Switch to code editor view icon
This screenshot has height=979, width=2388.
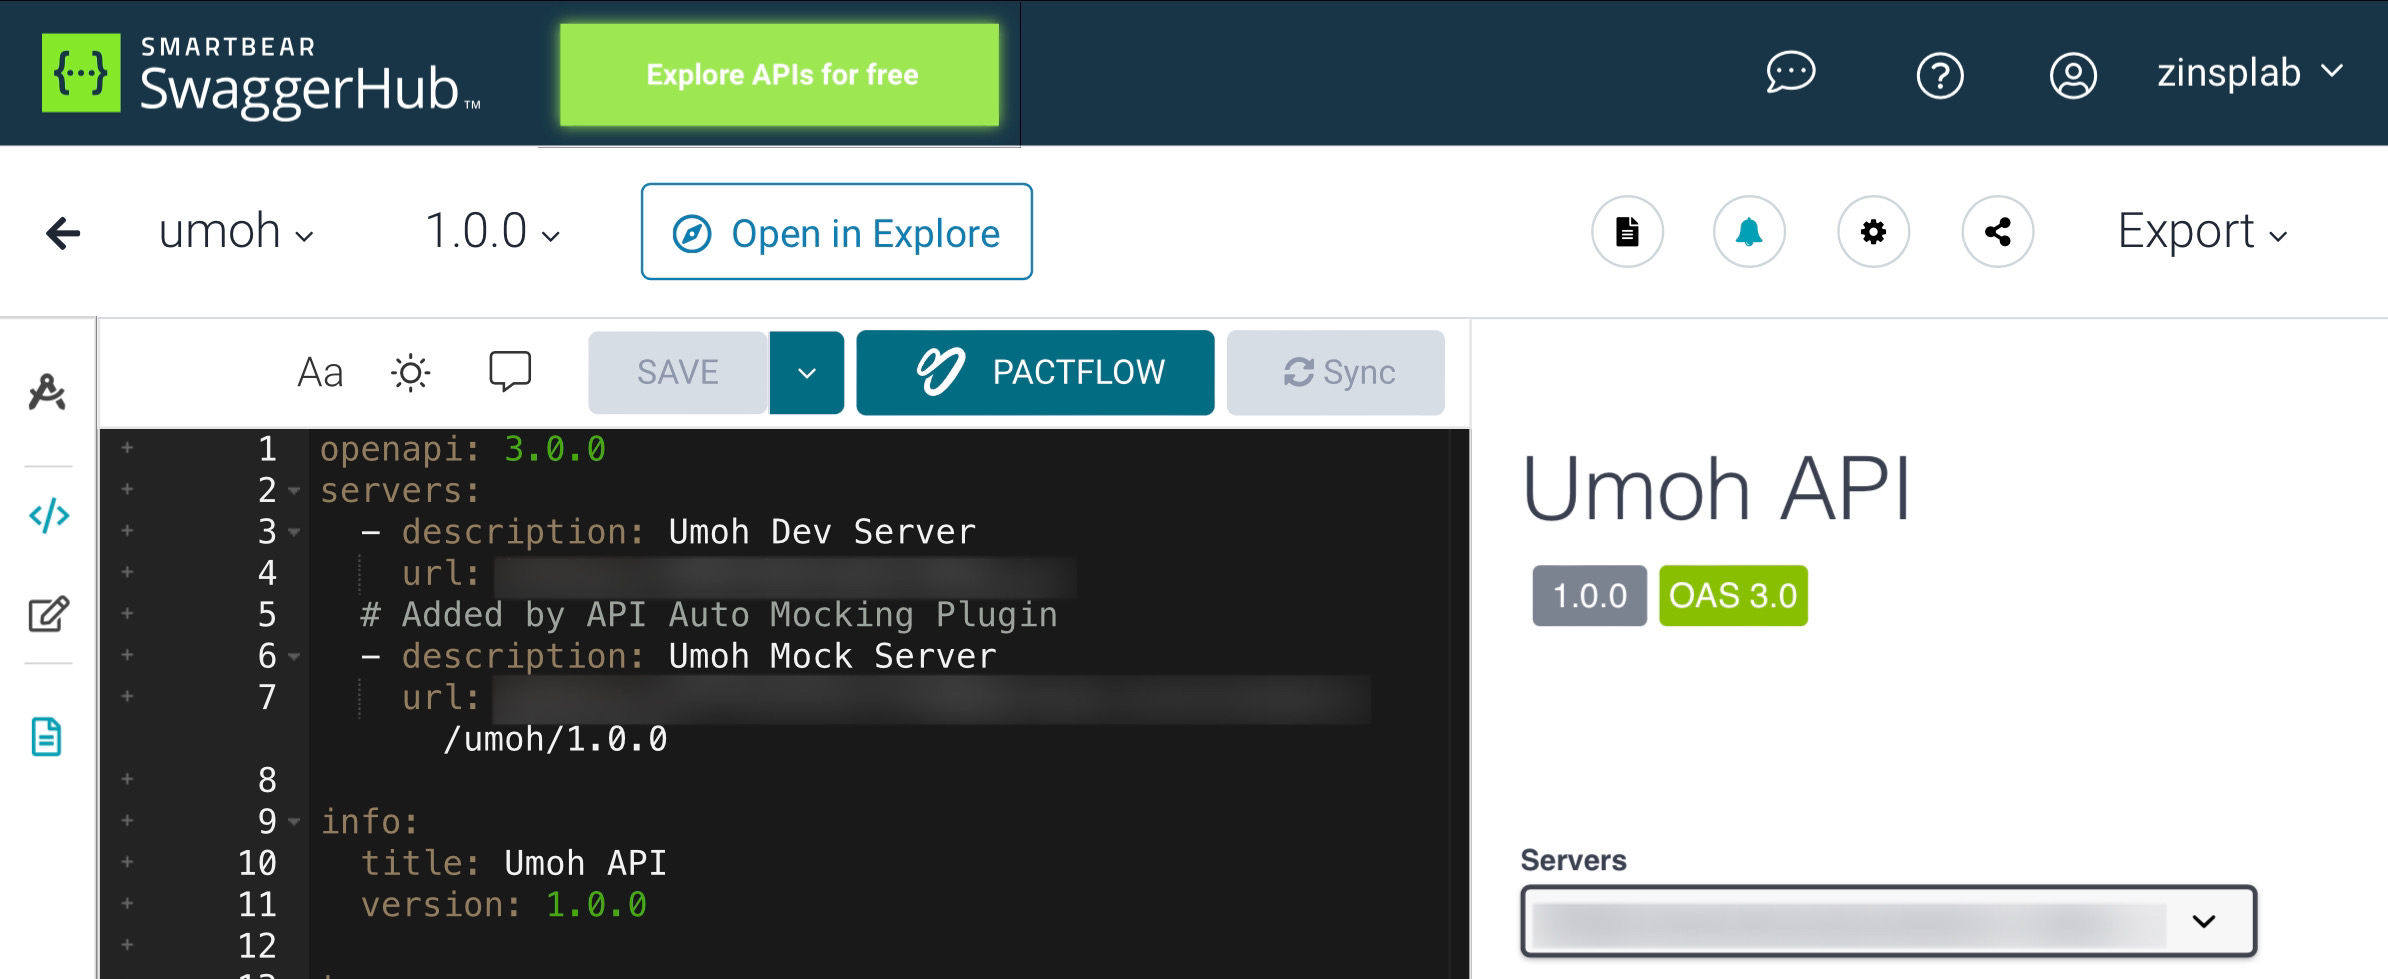click(48, 516)
